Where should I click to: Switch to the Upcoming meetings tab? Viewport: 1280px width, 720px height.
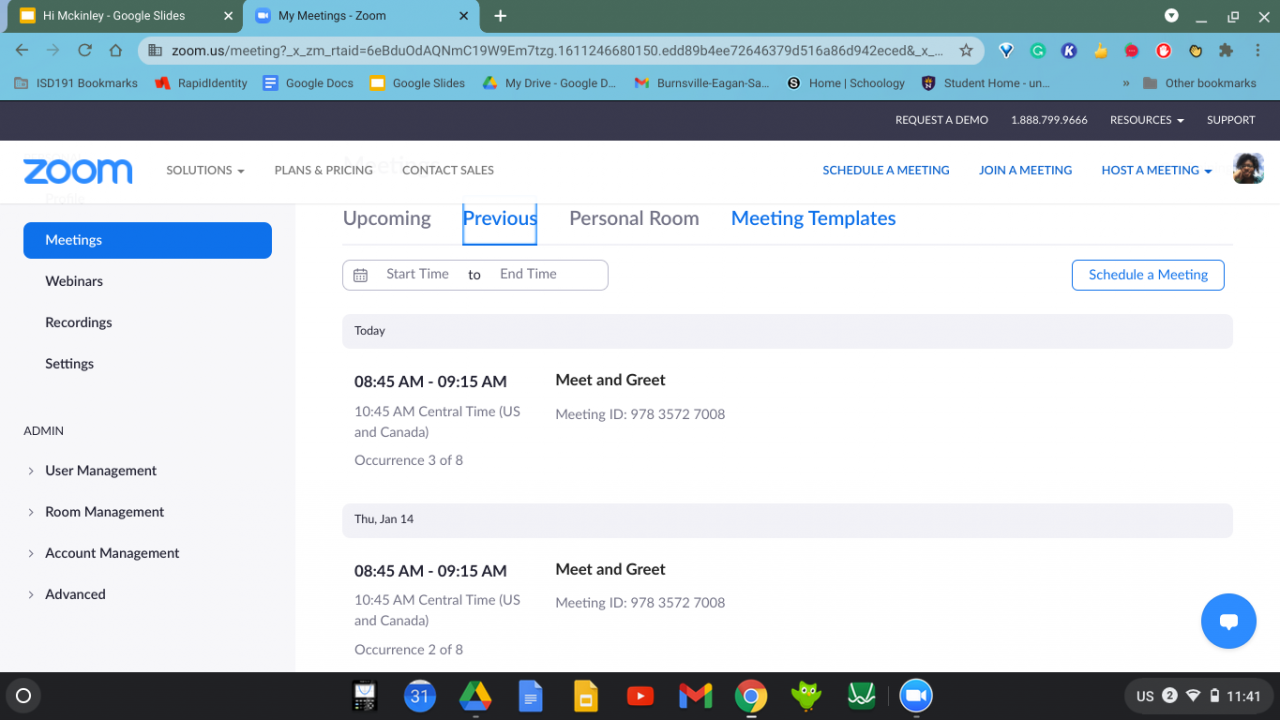[x=387, y=218]
